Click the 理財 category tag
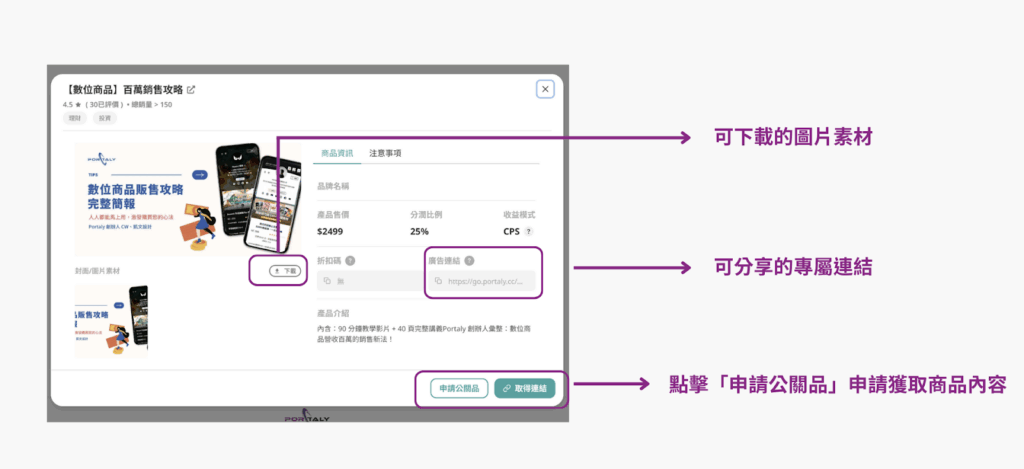1024x469 pixels. [x=75, y=118]
